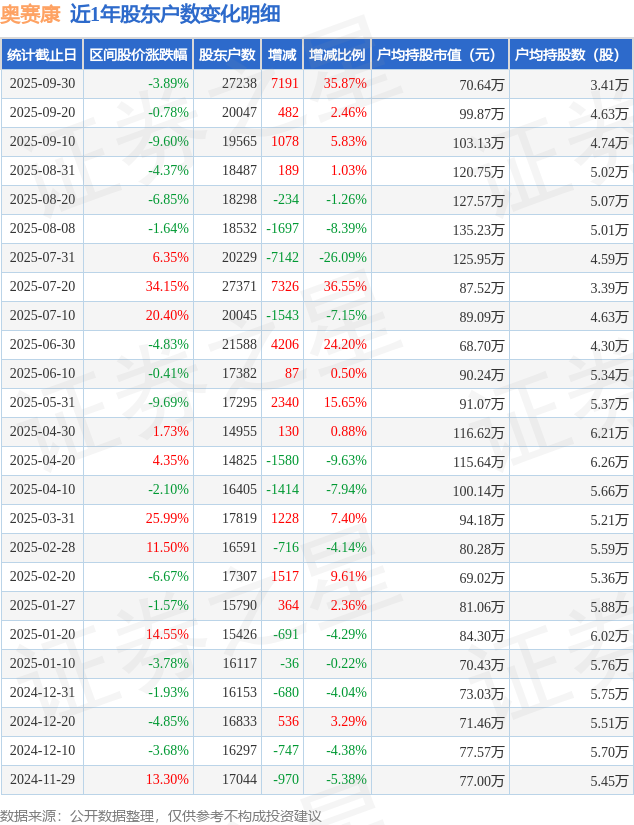Click the 股东户数 column header

click(x=226, y=55)
